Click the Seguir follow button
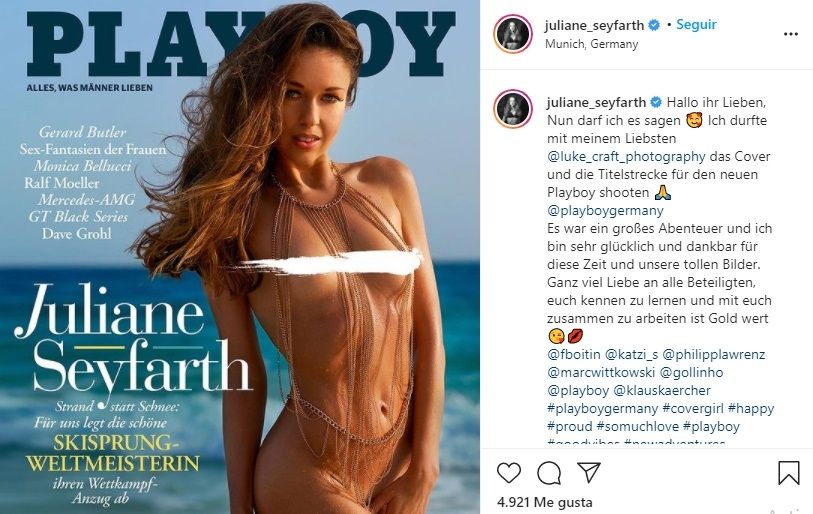Viewport: 813px width, 514px height. click(696, 24)
